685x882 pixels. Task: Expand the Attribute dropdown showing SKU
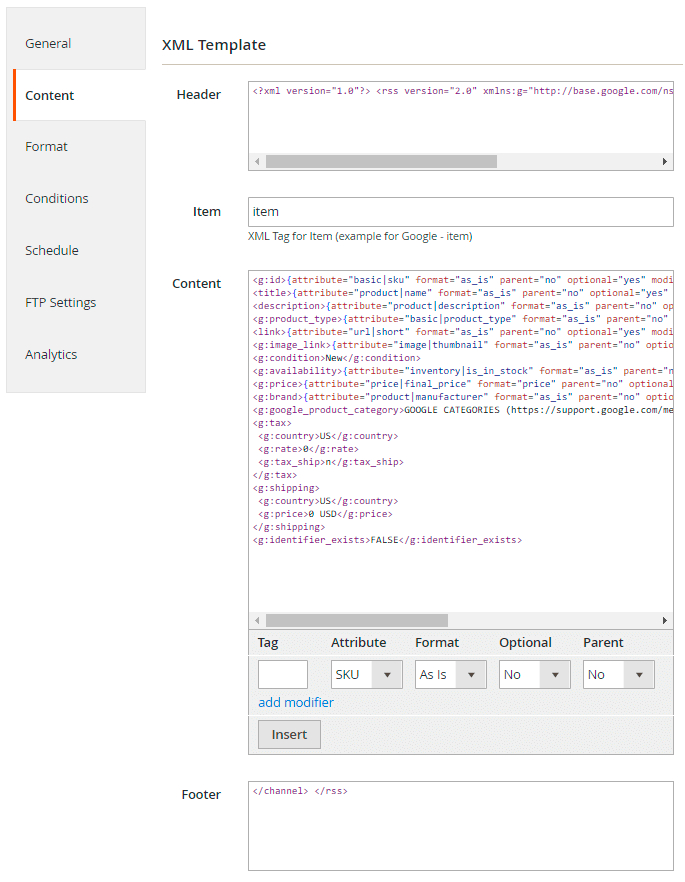[x=366, y=675]
